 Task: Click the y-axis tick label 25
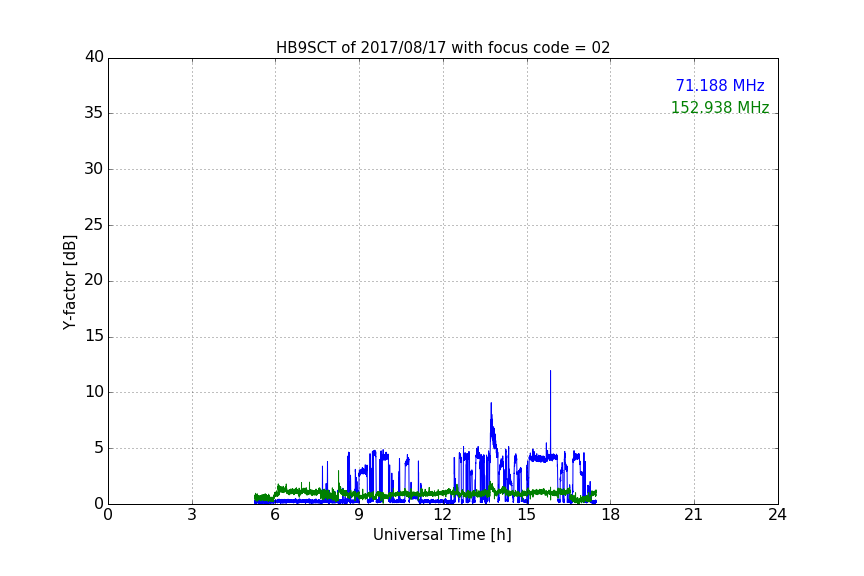[x=94, y=225]
